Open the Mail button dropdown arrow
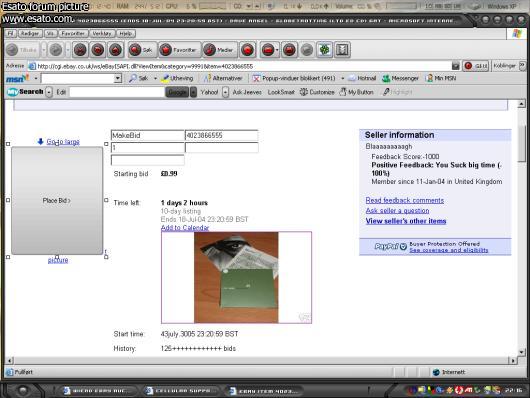Viewport: 530px width, 398px height. (276, 50)
